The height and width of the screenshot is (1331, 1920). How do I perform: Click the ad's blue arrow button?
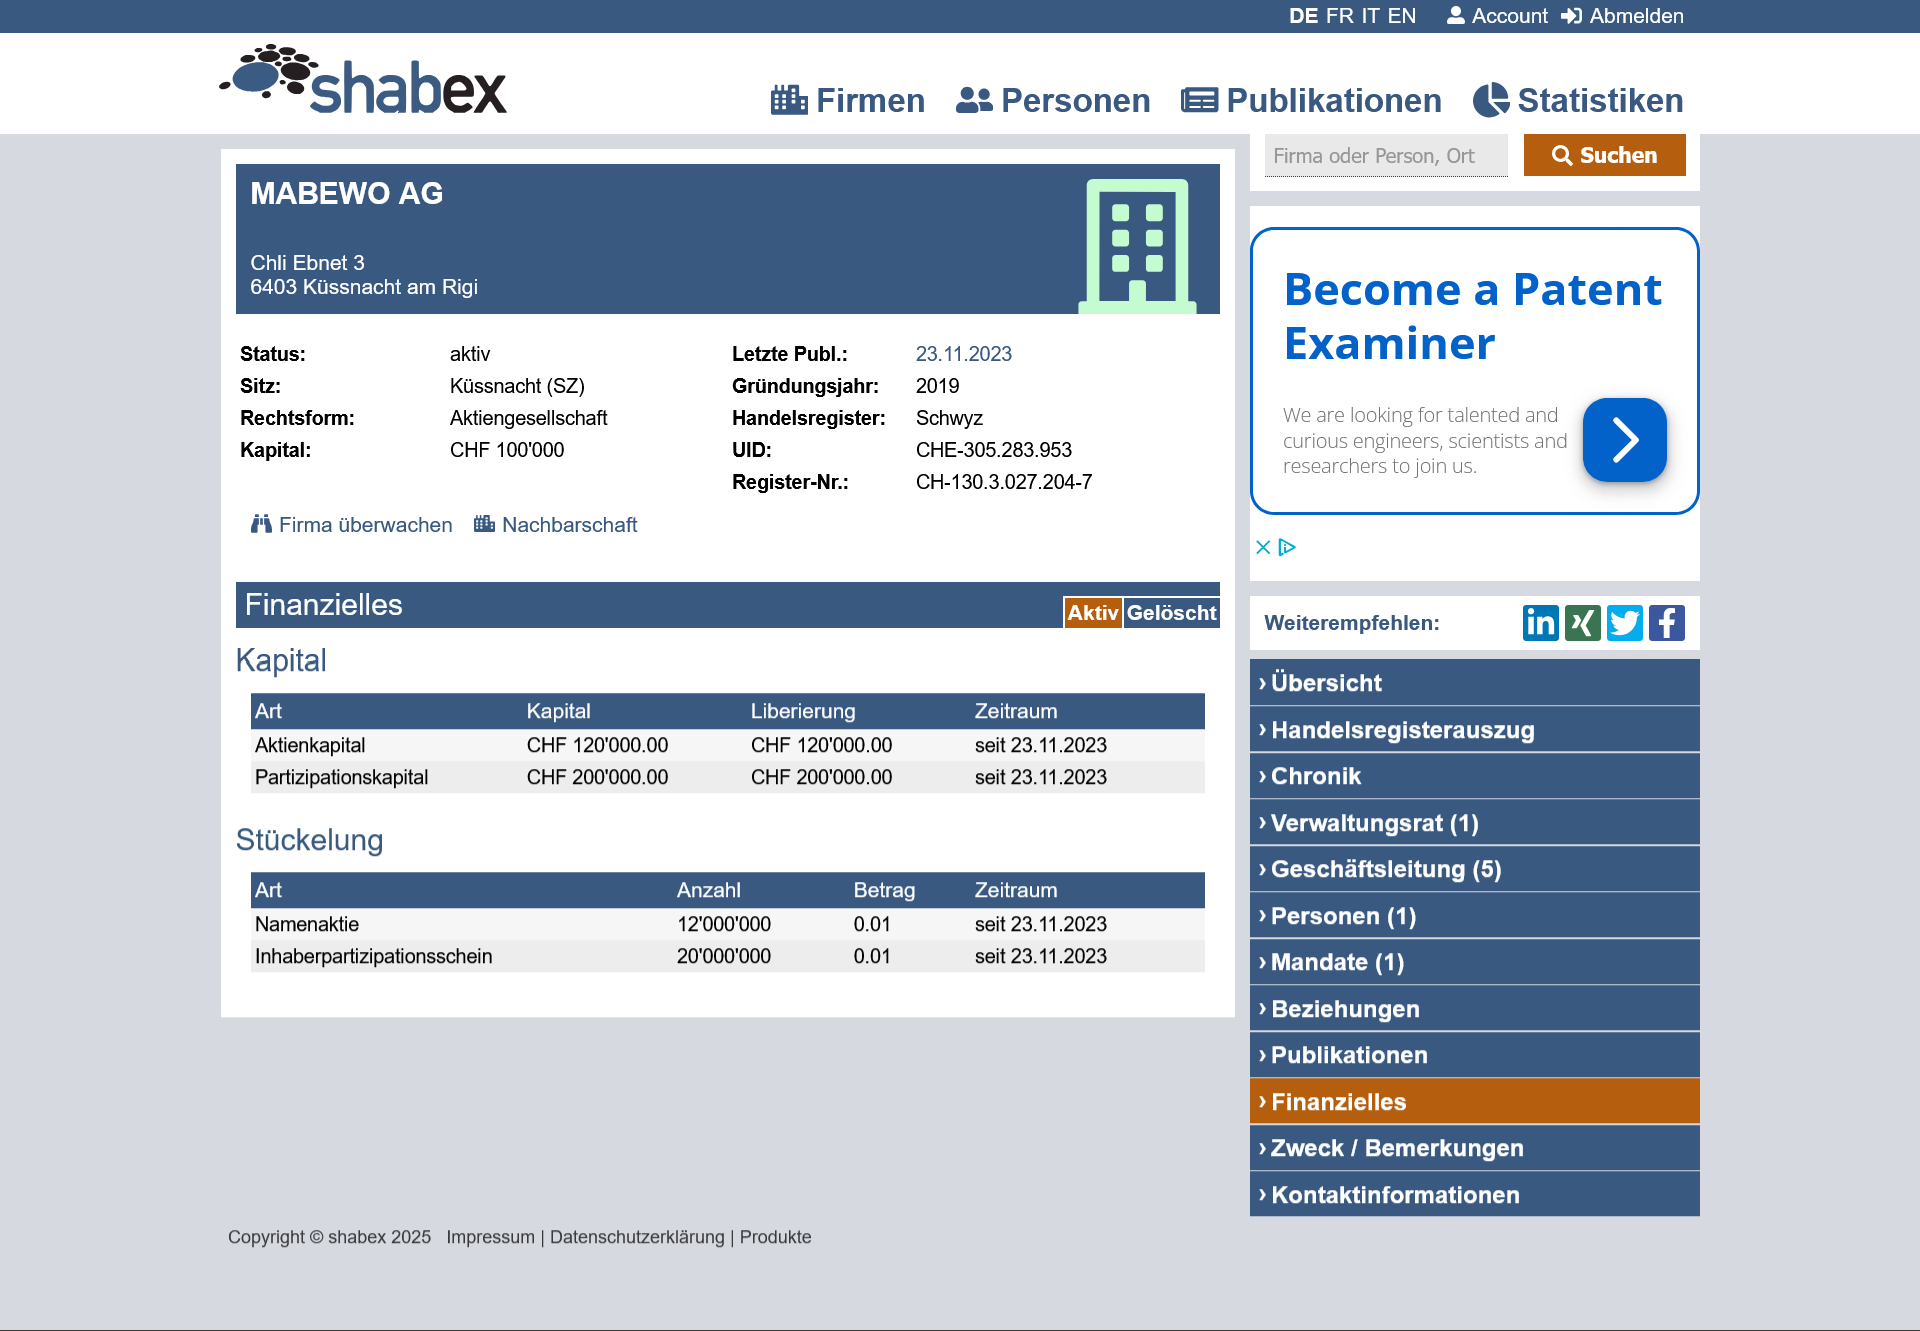pos(1624,440)
